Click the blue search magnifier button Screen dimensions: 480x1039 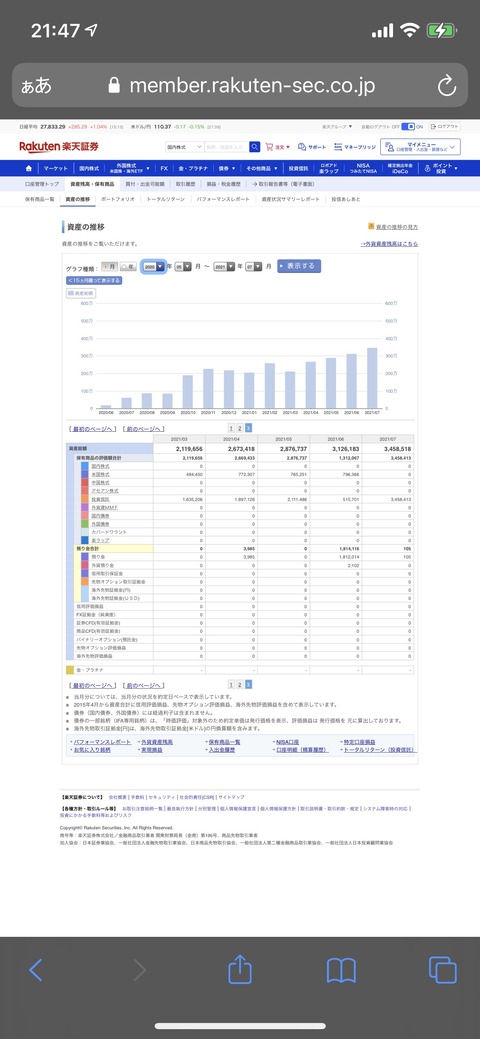pos(255,147)
